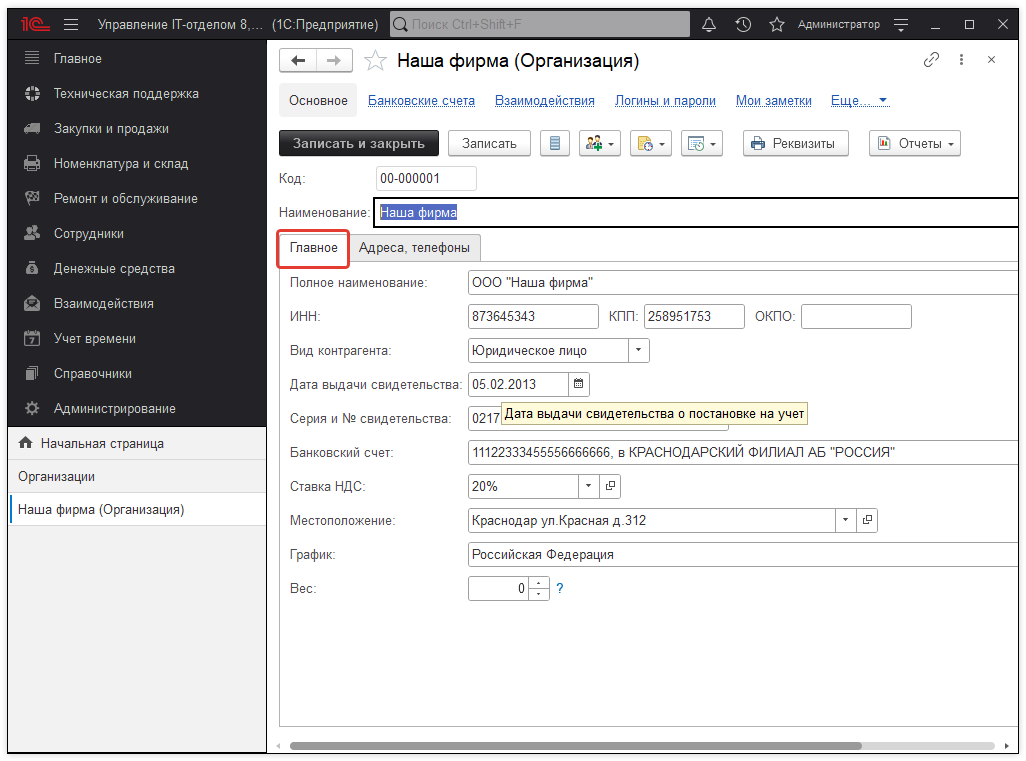The height and width of the screenshot is (761, 1026).
Task: Click into the ИНН input field
Action: (x=532, y=316)
